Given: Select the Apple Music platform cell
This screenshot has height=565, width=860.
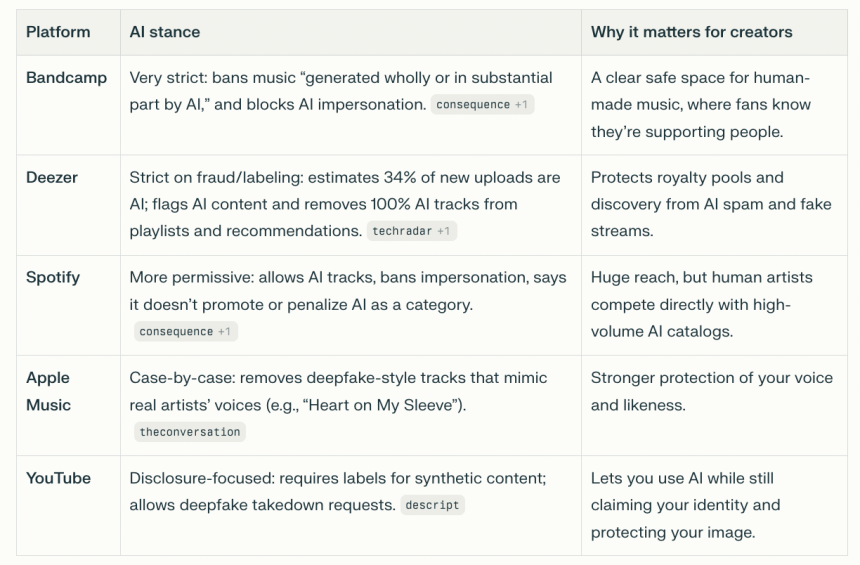Looking at the screenshot, I should 48,391.
